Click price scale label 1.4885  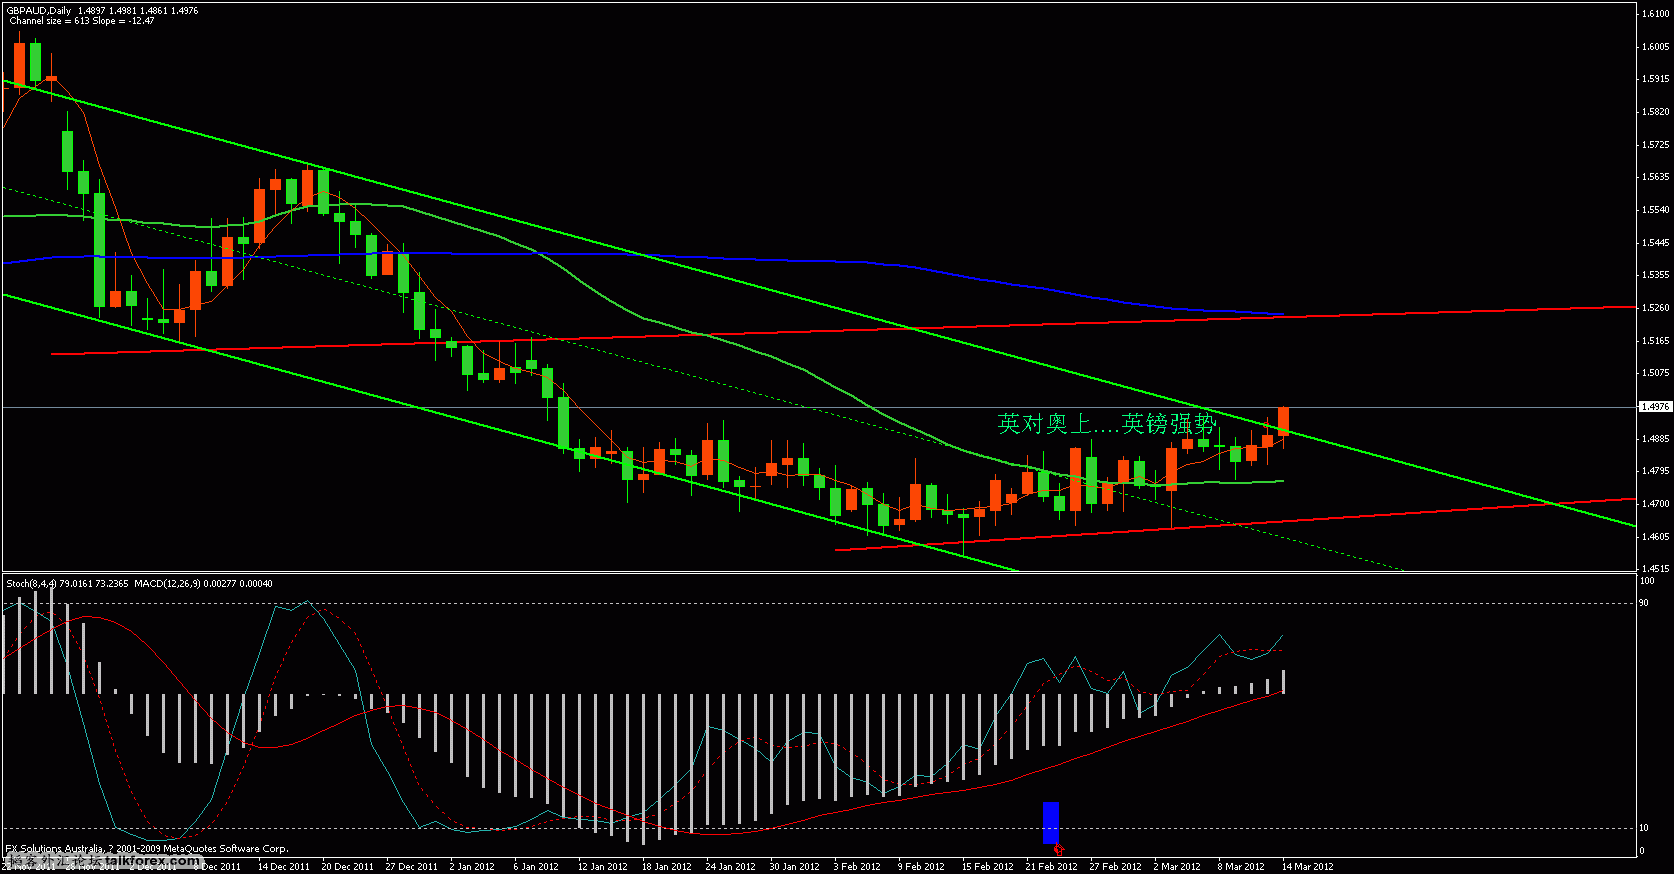click(1656, 438)
